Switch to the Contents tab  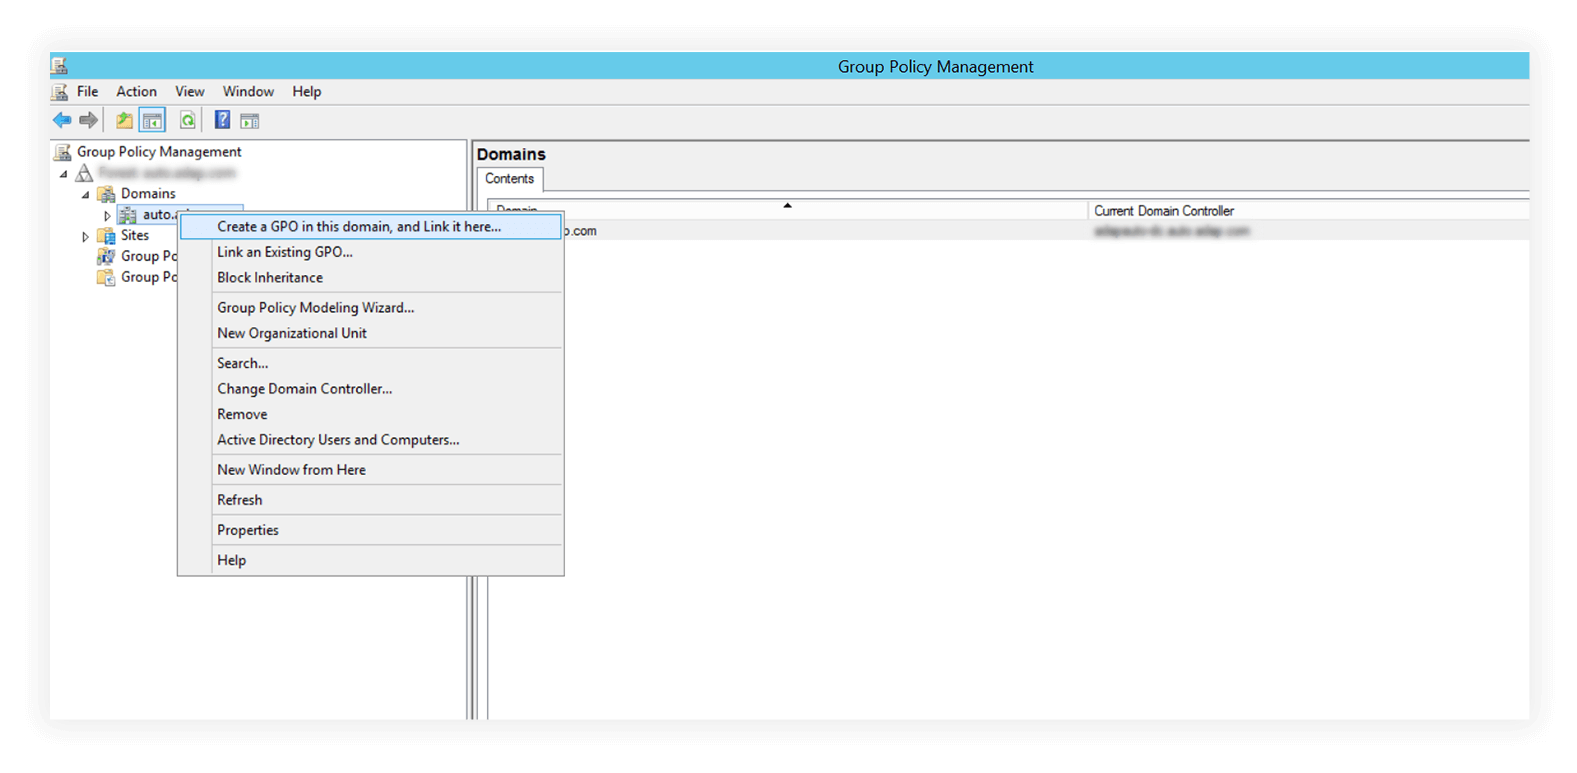click(510, 179)
